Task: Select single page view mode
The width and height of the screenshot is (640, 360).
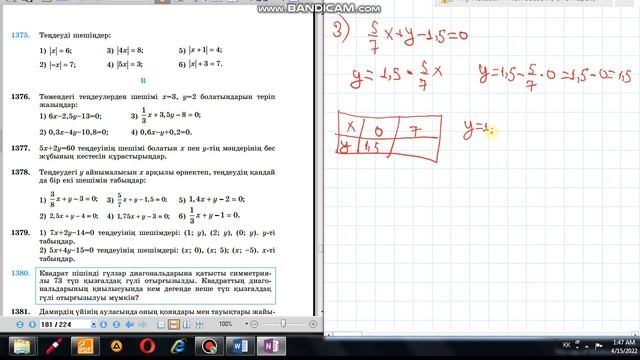Action: pyautogui.click(x=161, y=324)
